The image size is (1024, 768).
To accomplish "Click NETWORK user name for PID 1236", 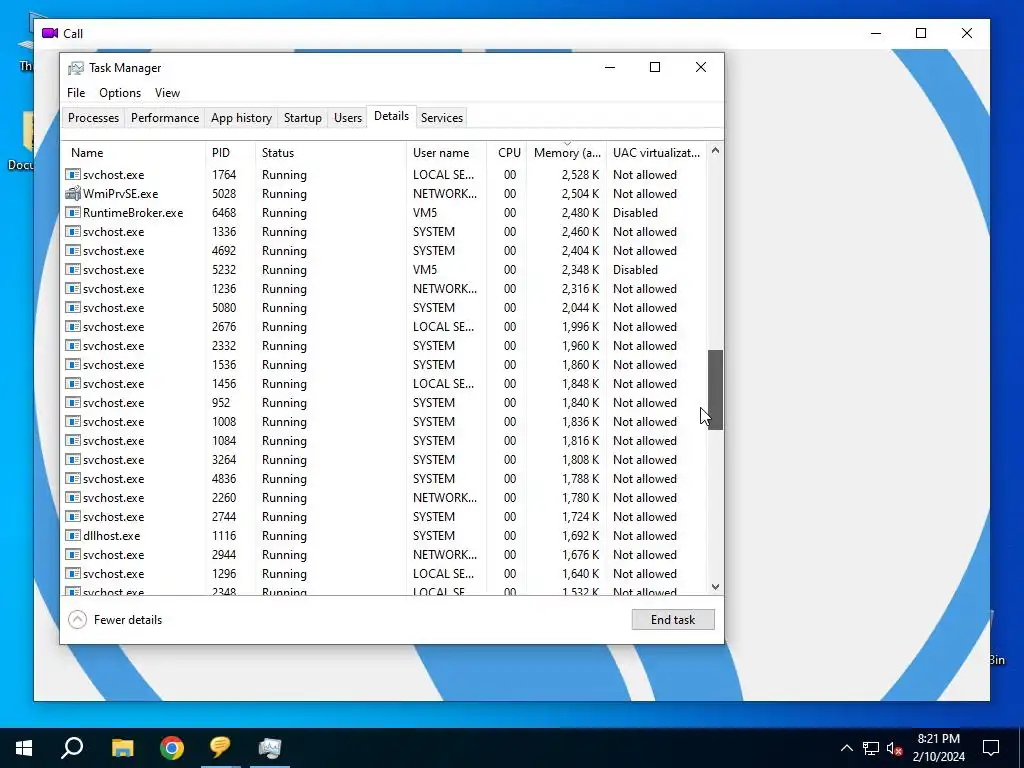I will click(x=445, y=289).
